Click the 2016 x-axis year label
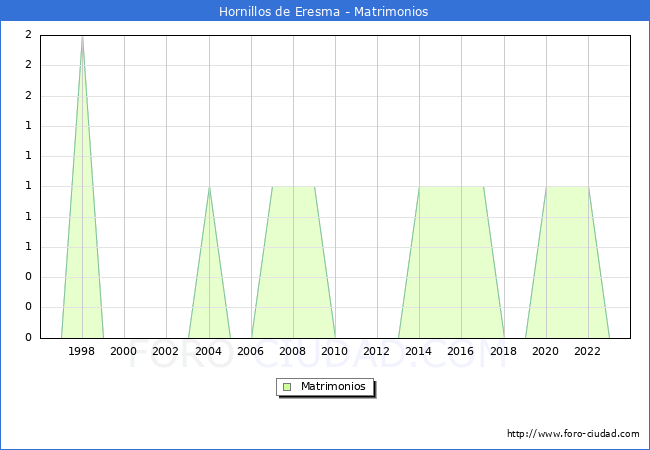This screenshot has height=450, width=650. (461, 351)
